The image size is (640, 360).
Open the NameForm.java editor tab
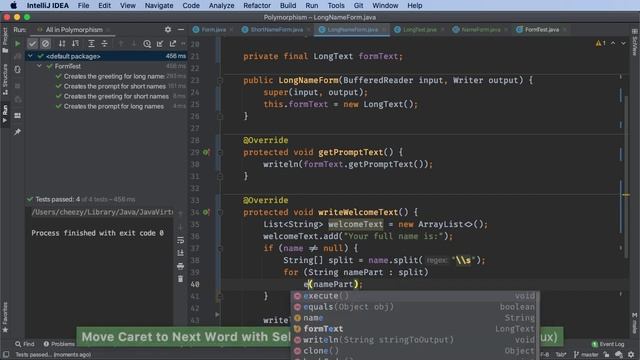coord(480,29)
